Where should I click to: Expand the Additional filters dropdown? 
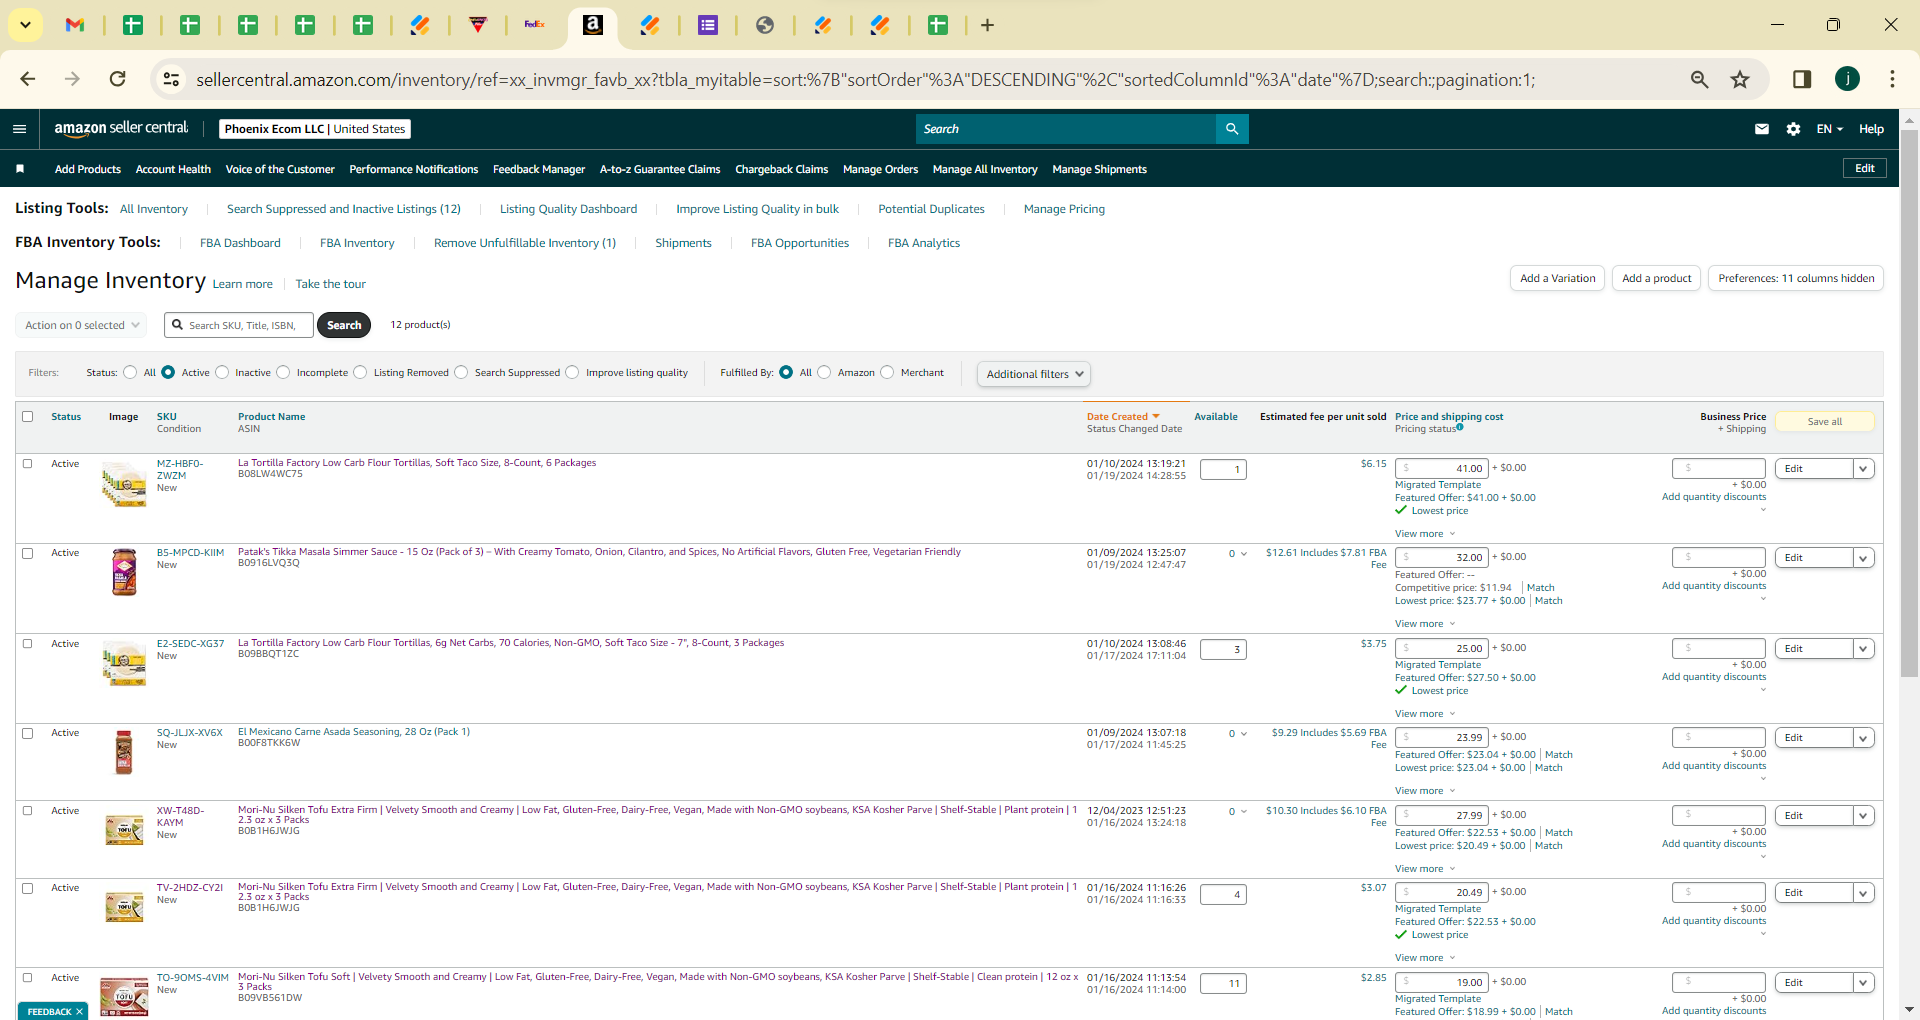[1033, 374]
